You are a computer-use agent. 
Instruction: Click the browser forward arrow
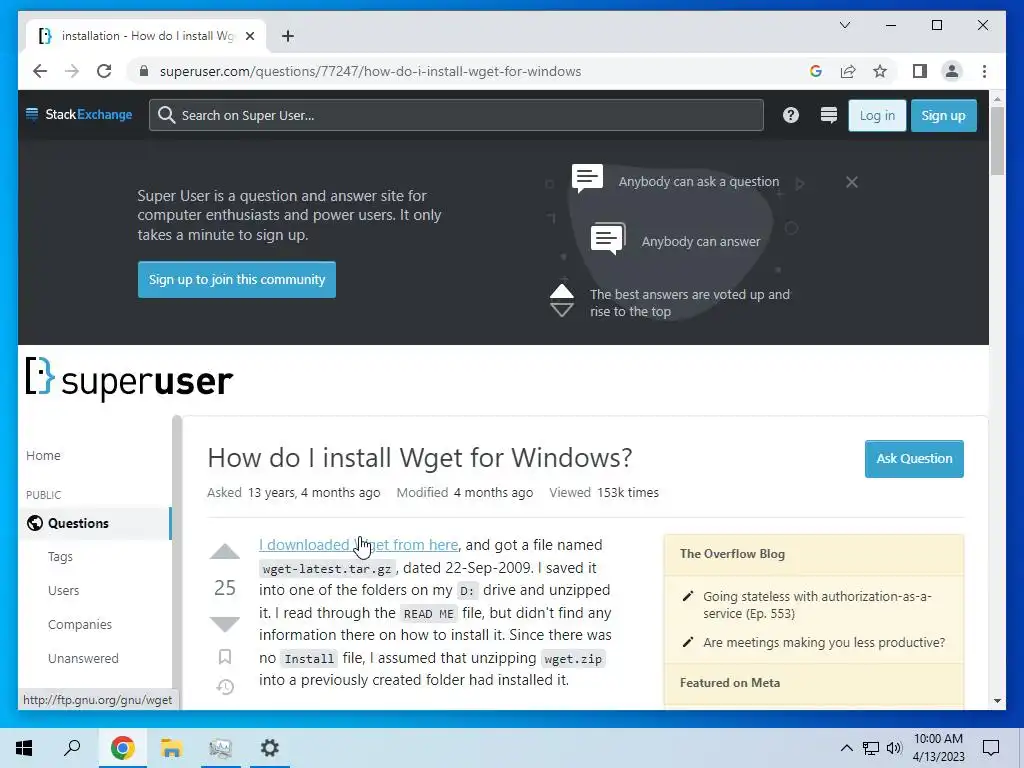click(x=72, y=71)
